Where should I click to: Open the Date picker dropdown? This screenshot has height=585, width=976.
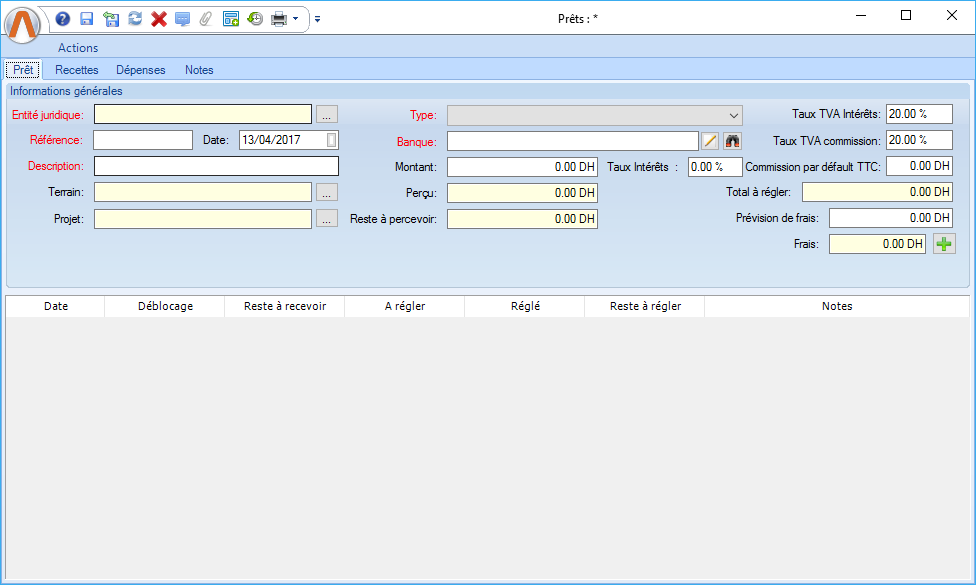332,140
